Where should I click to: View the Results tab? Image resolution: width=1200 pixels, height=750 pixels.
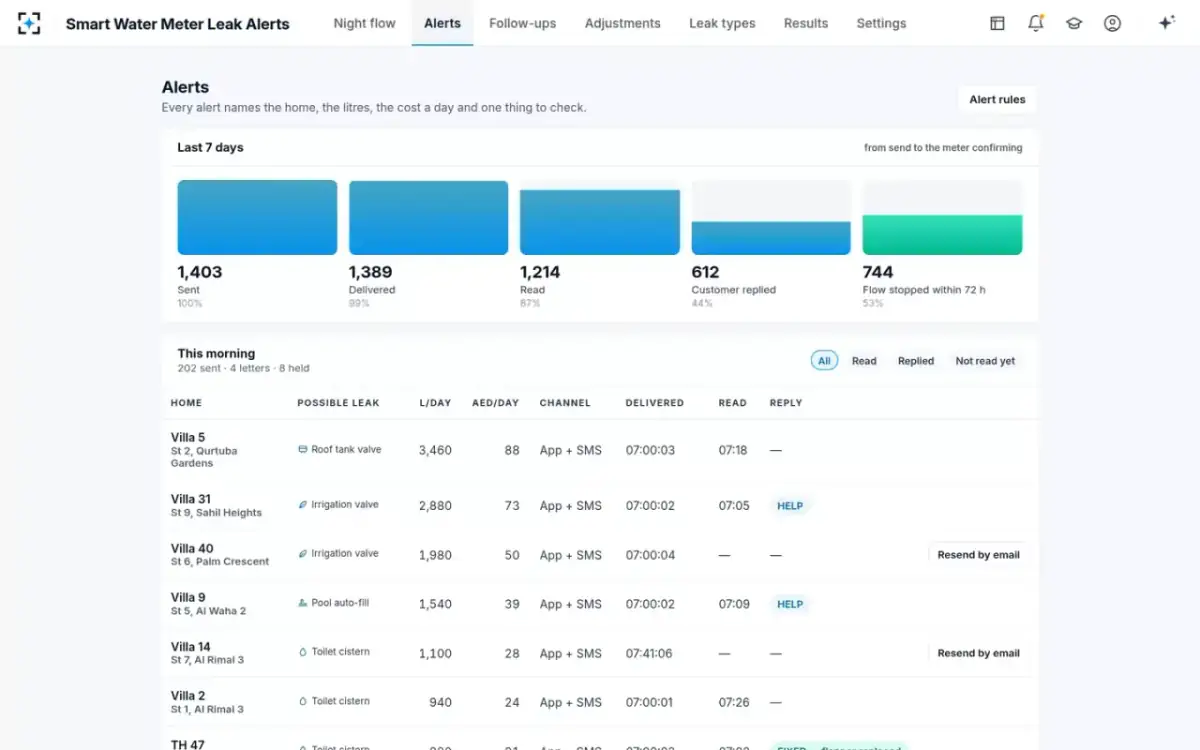point(806,23)
